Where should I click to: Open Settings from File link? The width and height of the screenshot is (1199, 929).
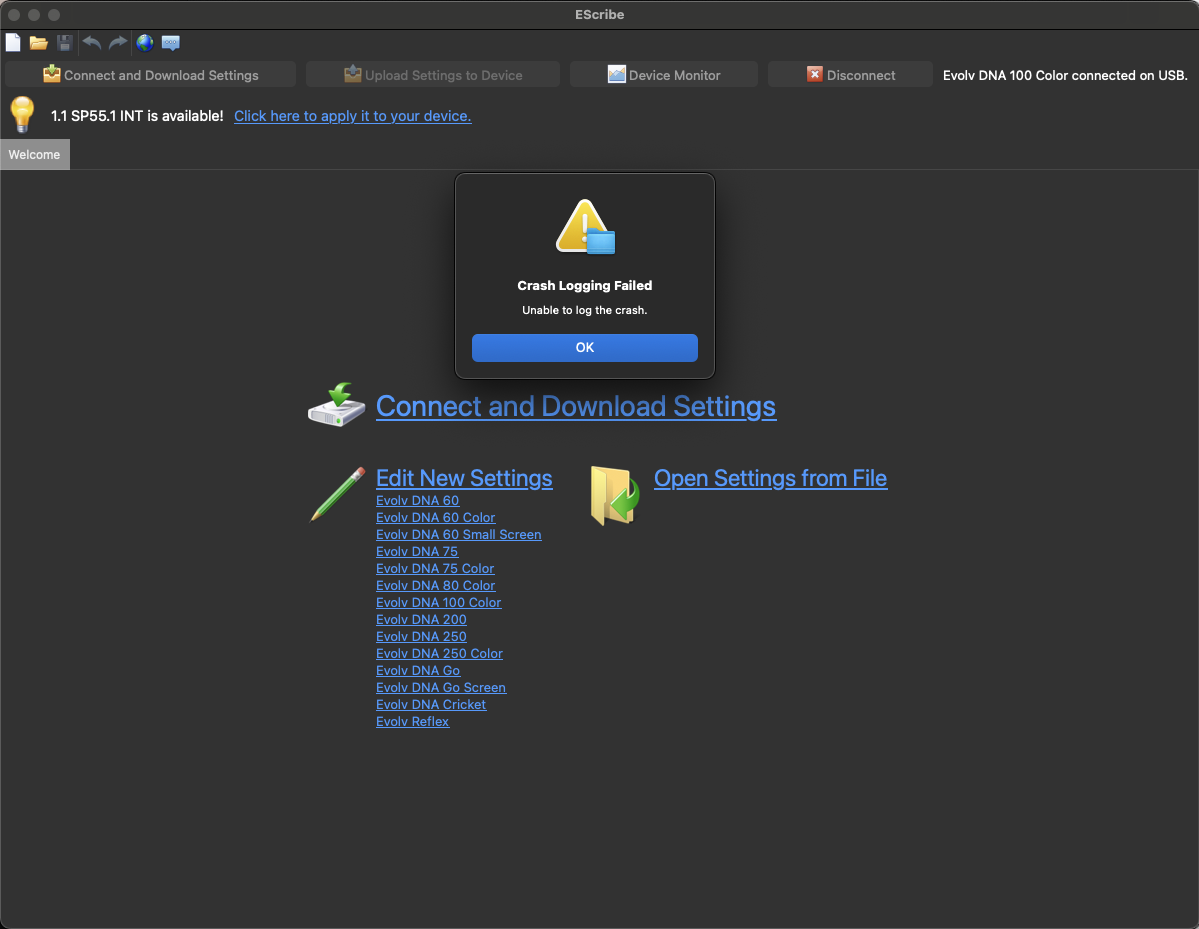(x=770, y=478)
